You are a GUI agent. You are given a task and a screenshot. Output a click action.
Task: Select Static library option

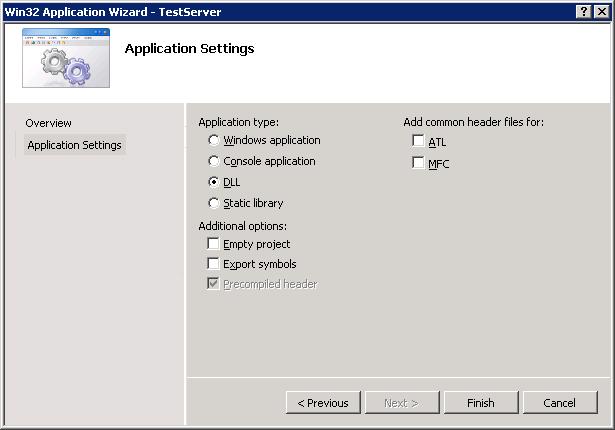[214, 203]
